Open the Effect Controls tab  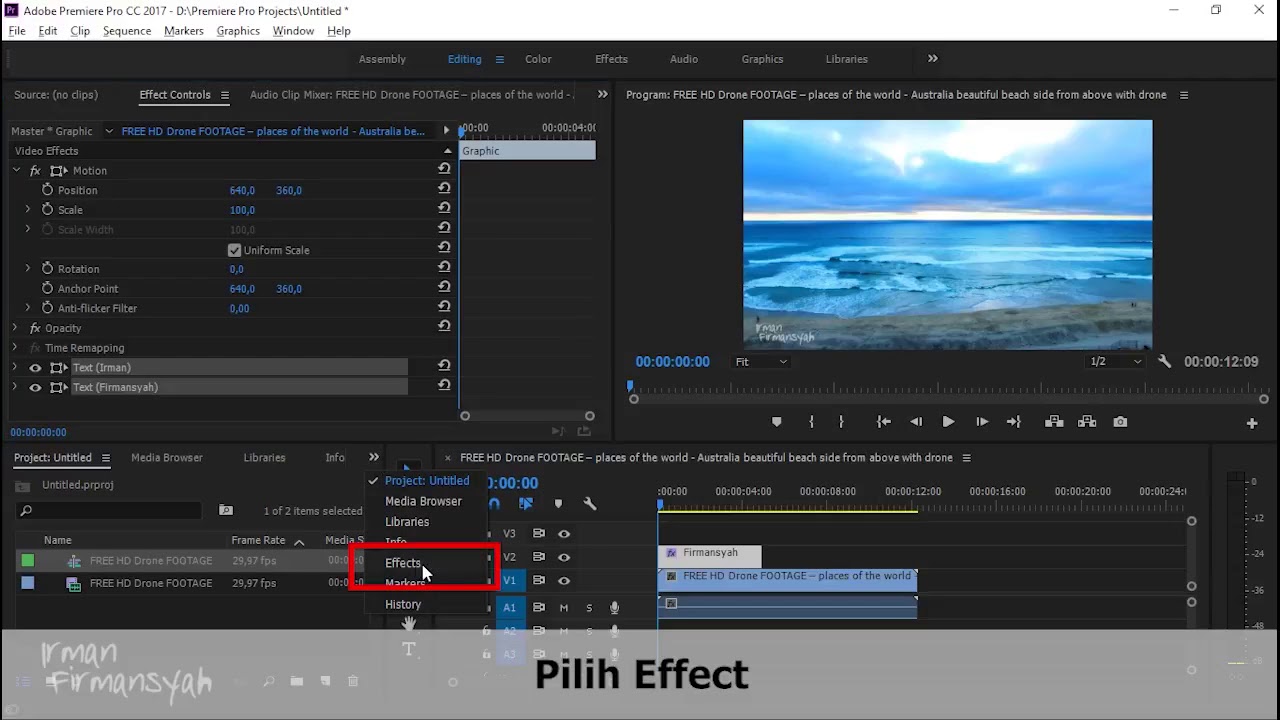click(175, 95)
